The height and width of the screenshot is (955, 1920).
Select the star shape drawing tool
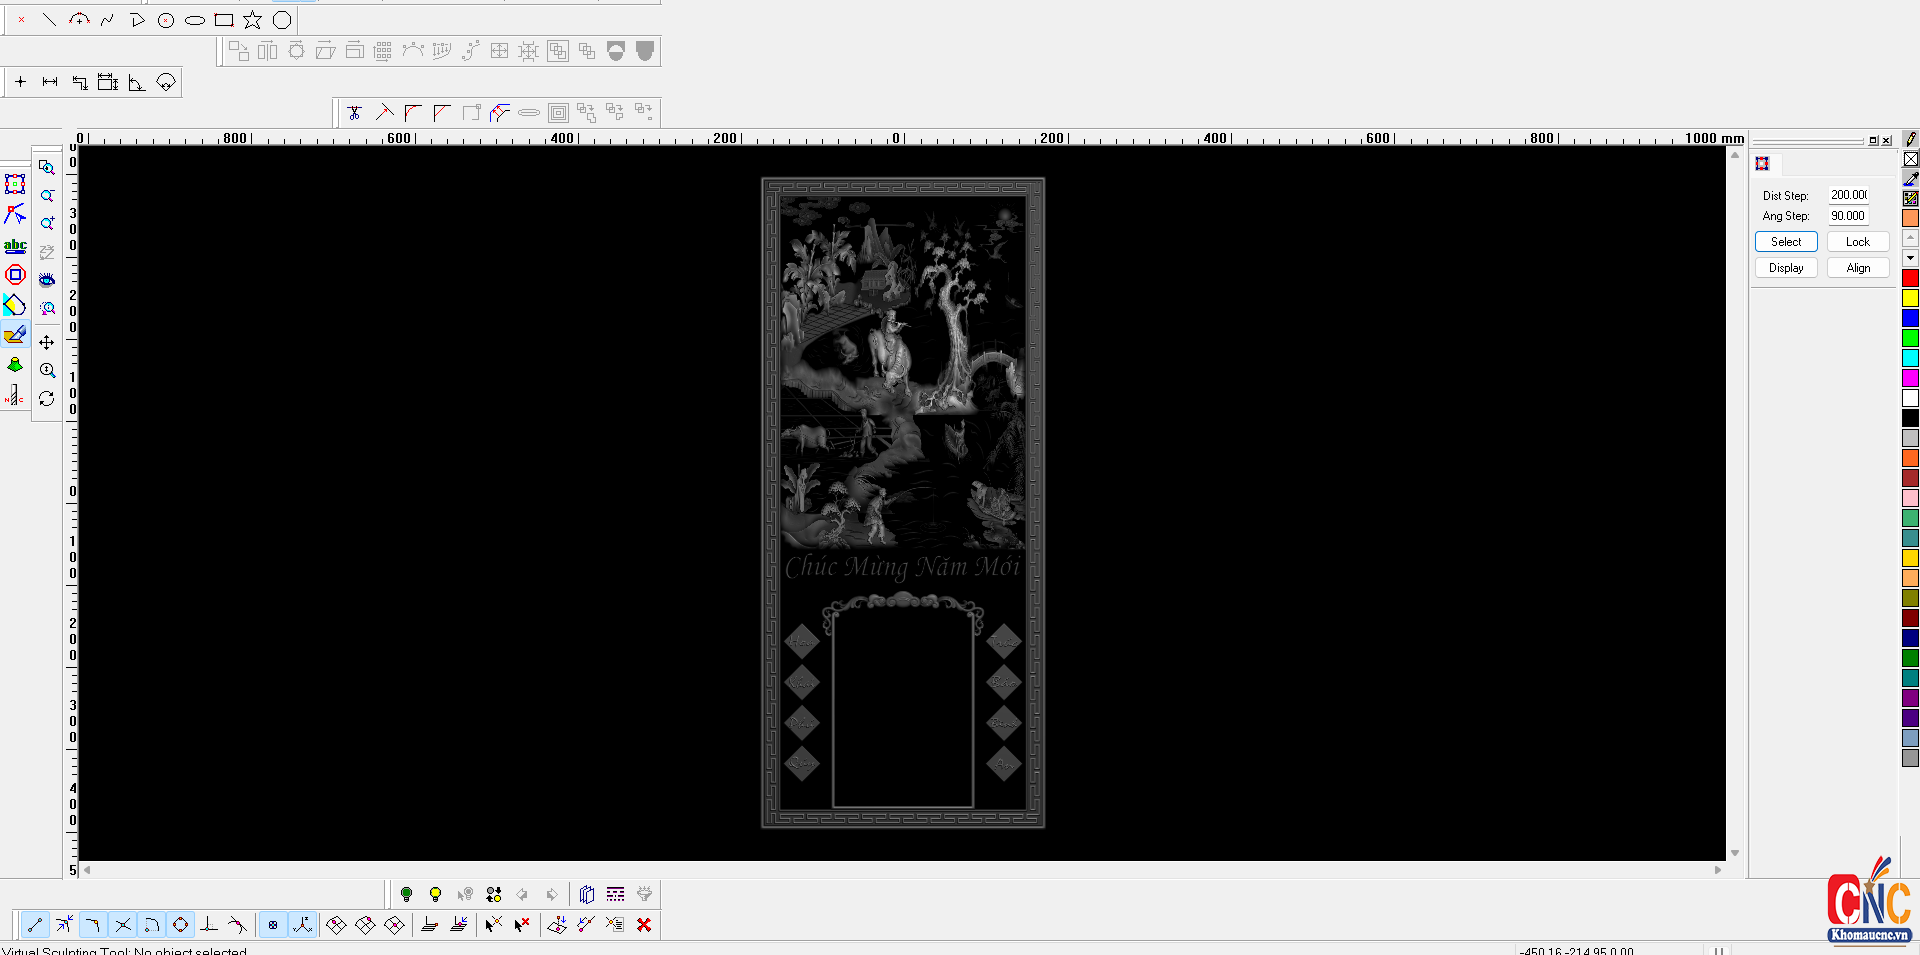[252, 20]
